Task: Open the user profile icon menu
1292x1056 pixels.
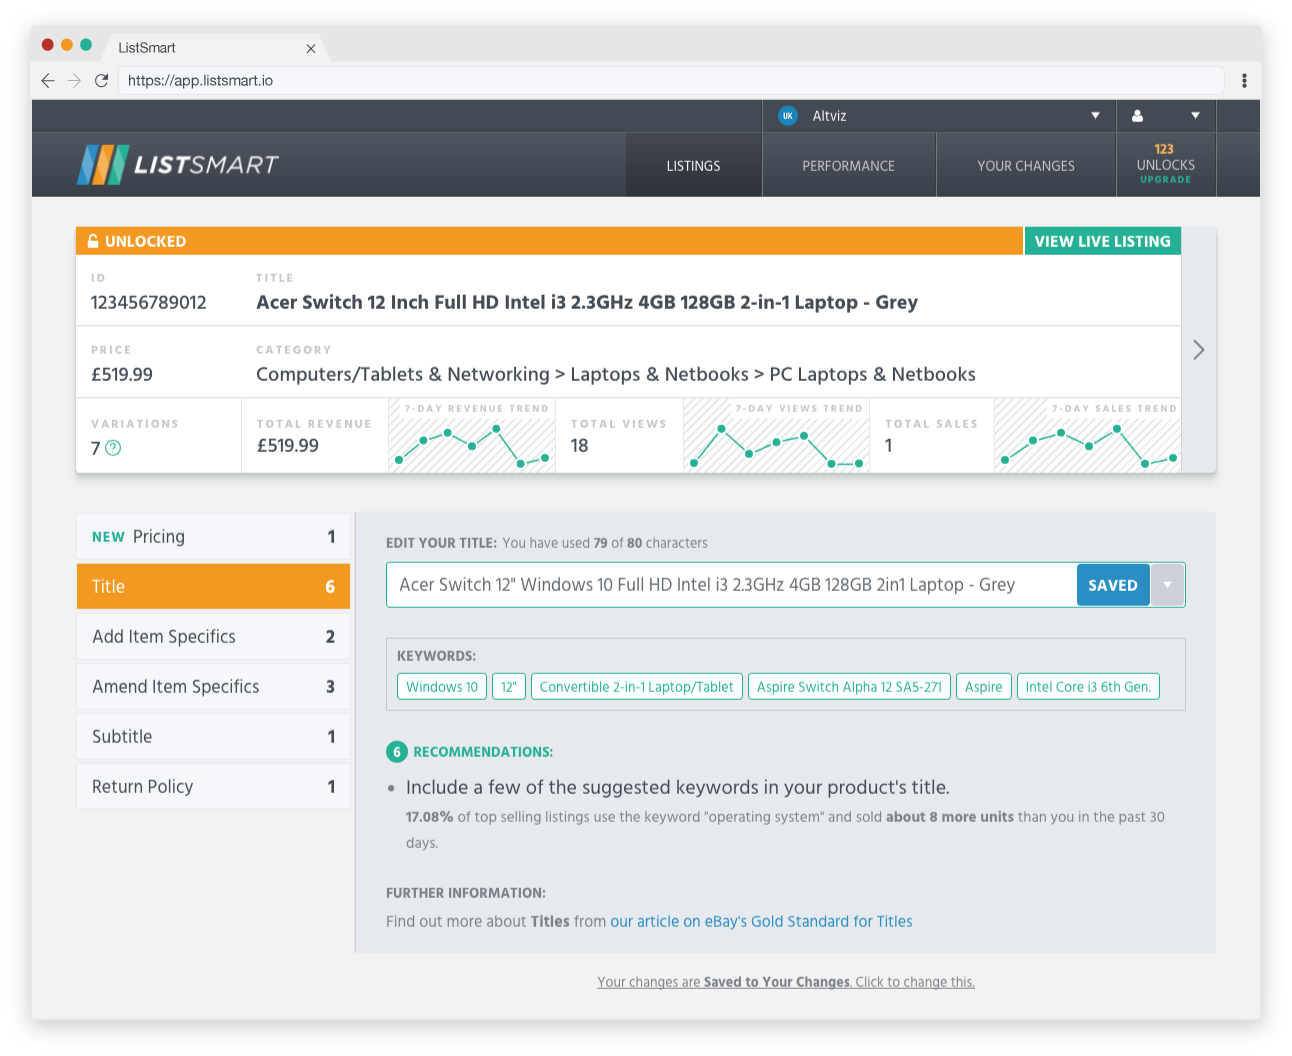Action: click(x=1137, y=116)
